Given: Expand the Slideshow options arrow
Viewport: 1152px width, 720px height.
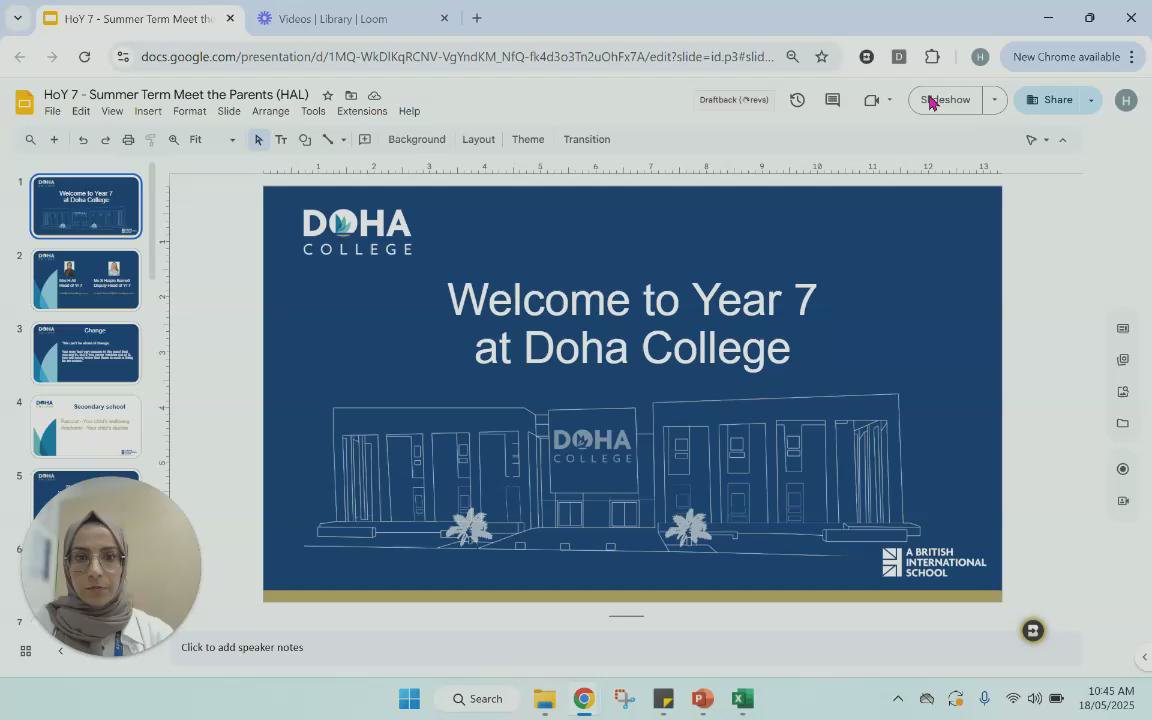Looking at the screenshot, I should pos(995,100).
